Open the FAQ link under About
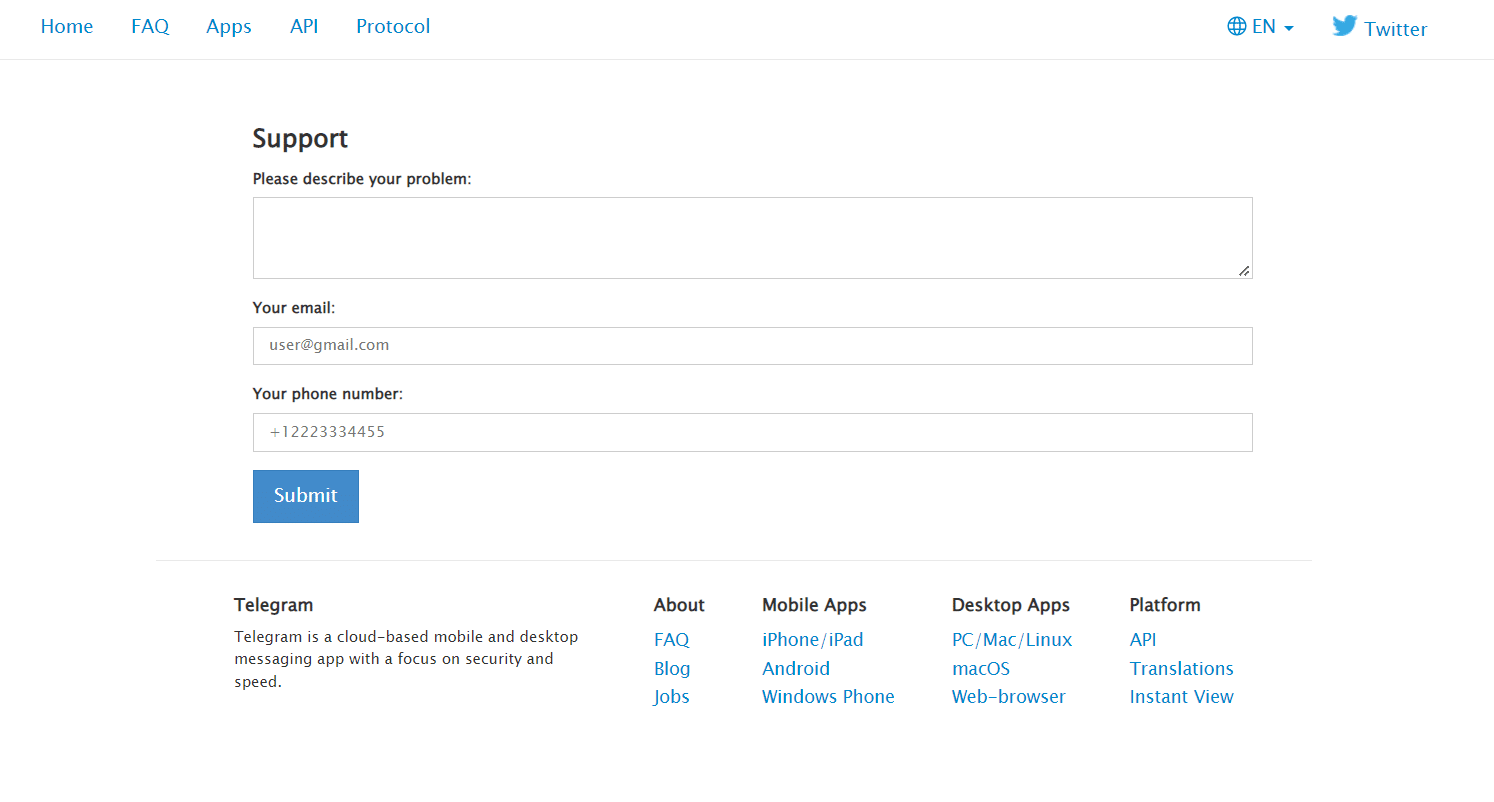Screen dimensions: 1494x802 tap(672, 640)
